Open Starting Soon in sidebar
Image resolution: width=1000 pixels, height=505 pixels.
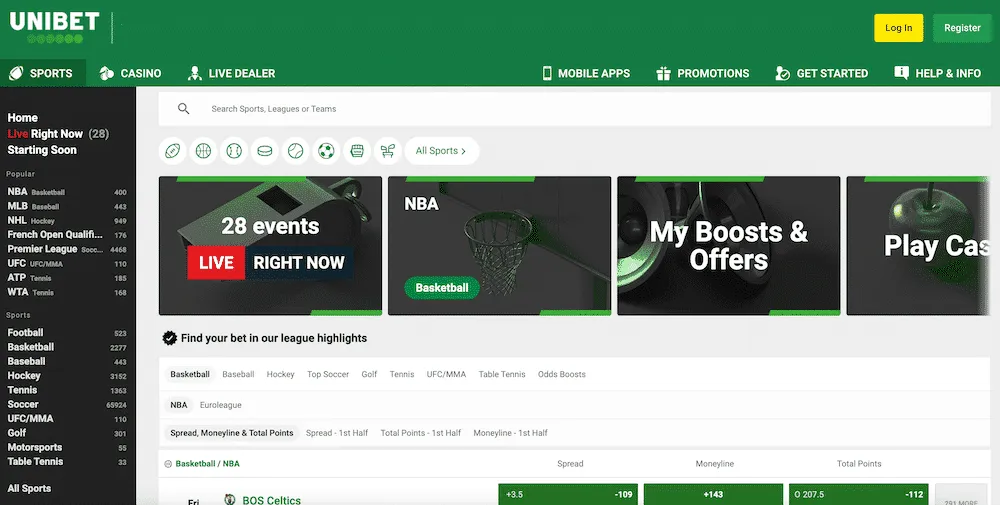pyautogui.click(x=42, y=150)
